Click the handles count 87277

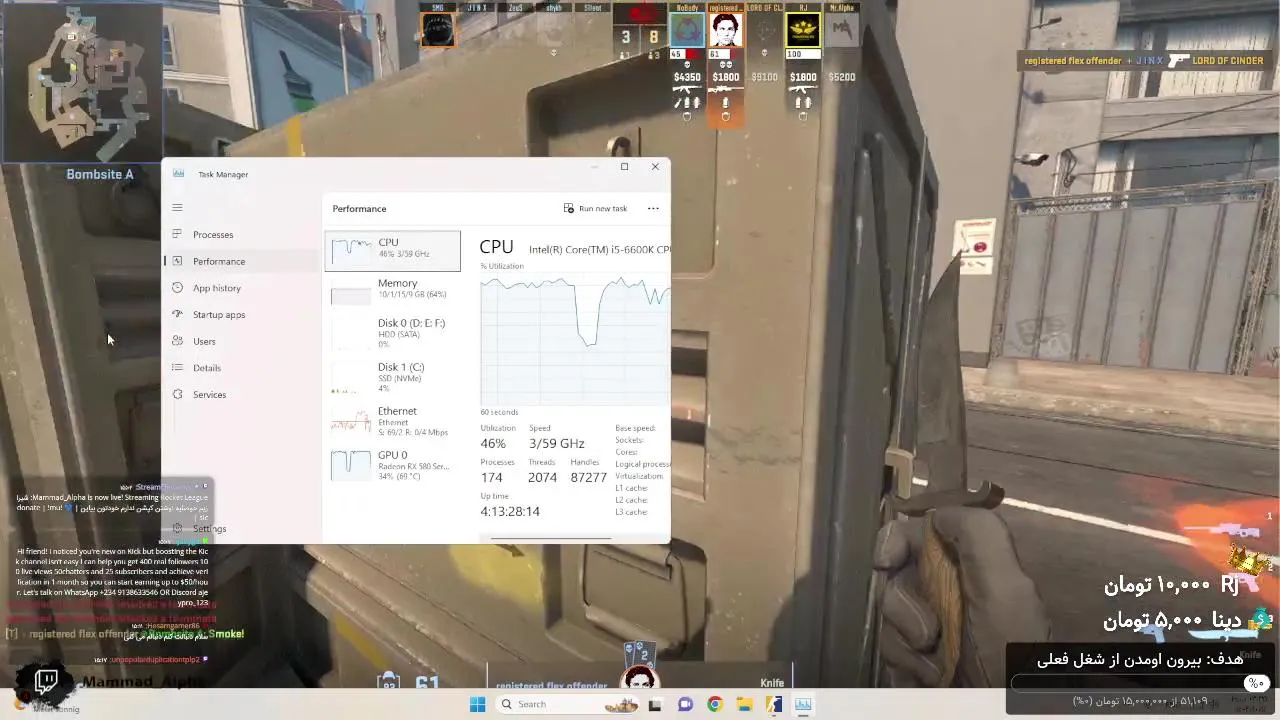coord(589,477)
